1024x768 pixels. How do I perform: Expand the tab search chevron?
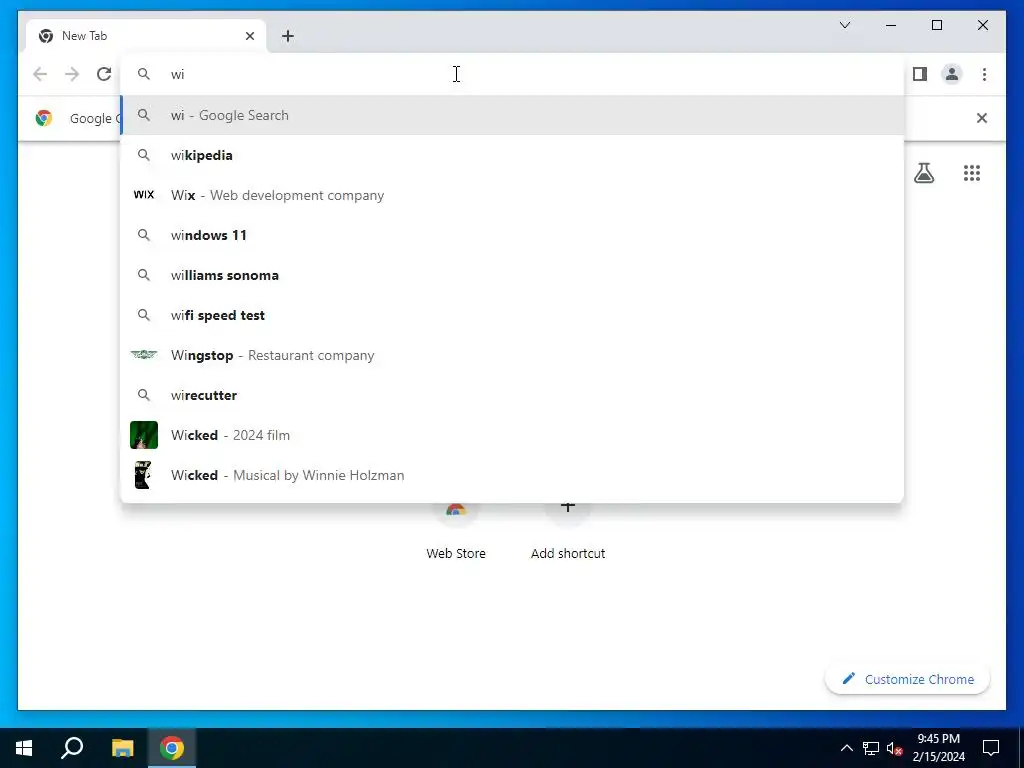844,25
